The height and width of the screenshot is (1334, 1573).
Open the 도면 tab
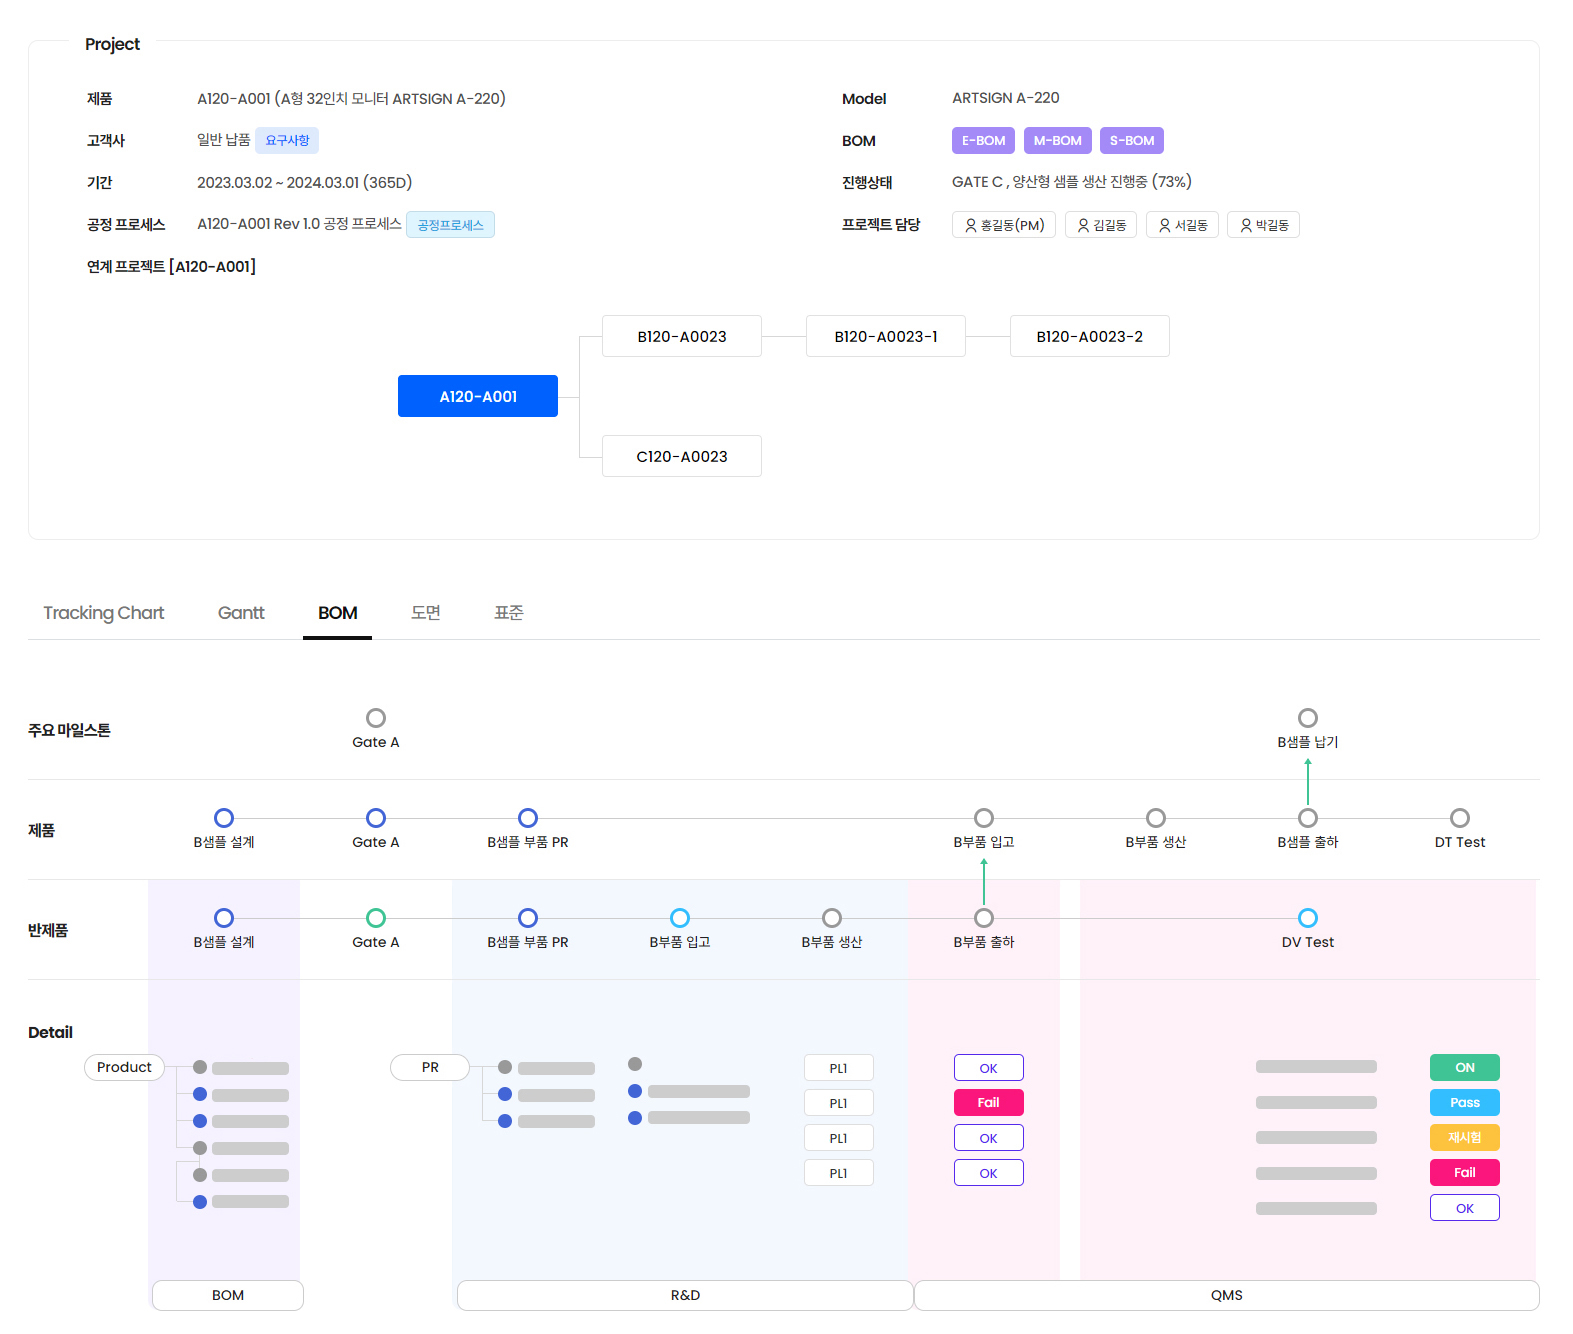coord(426,613)
